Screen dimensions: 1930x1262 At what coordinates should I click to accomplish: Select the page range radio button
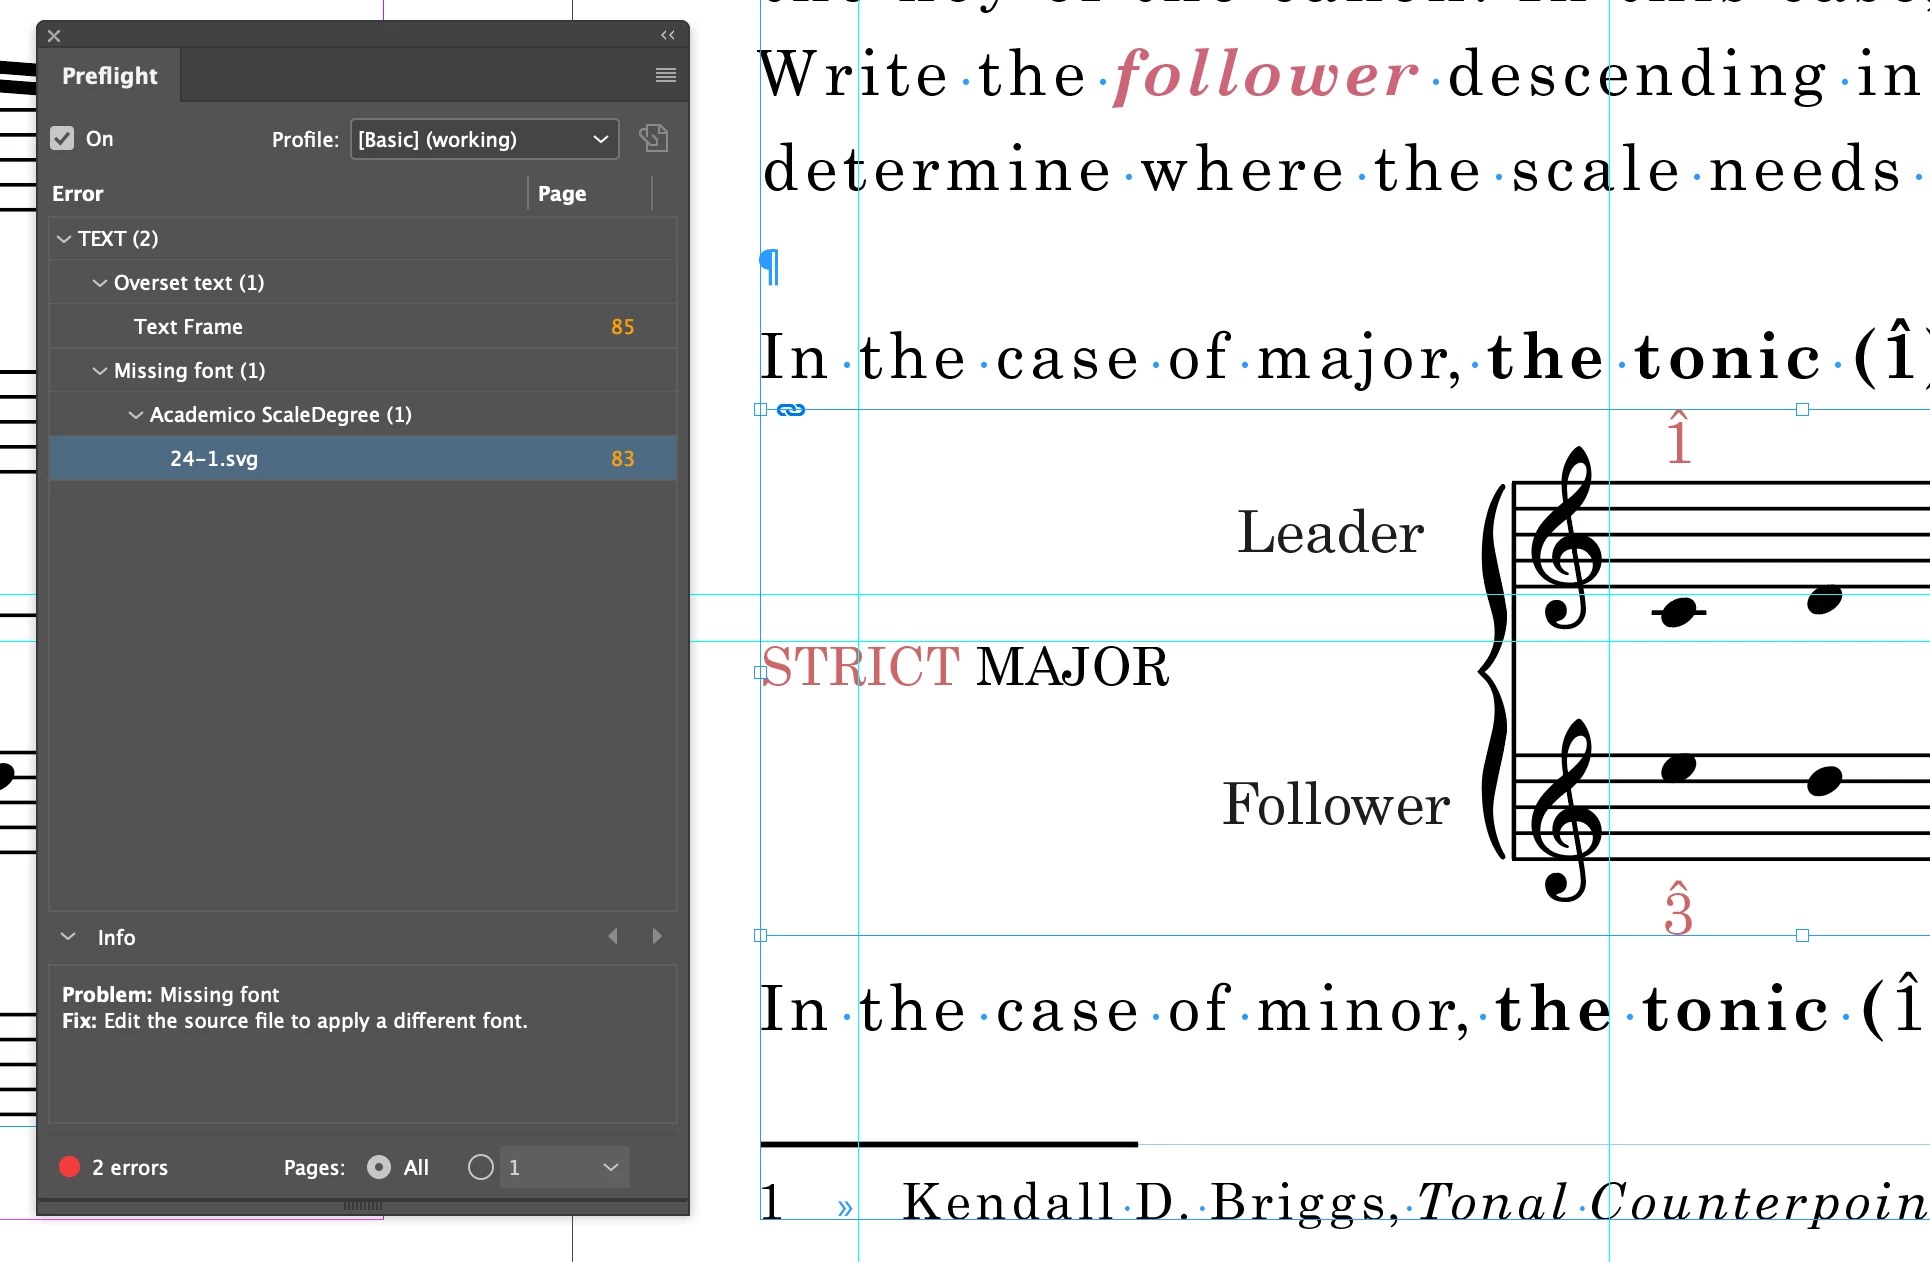coord(481,1167)
